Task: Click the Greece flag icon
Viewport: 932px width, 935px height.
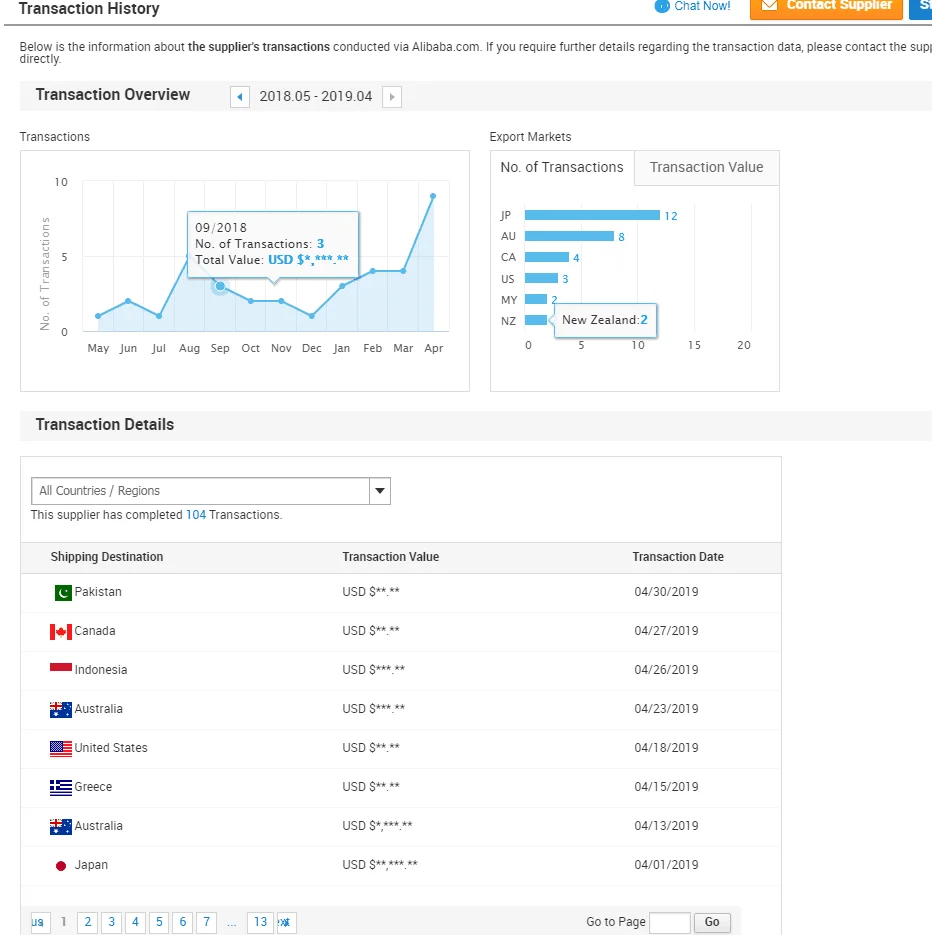Action: point(61,788)
